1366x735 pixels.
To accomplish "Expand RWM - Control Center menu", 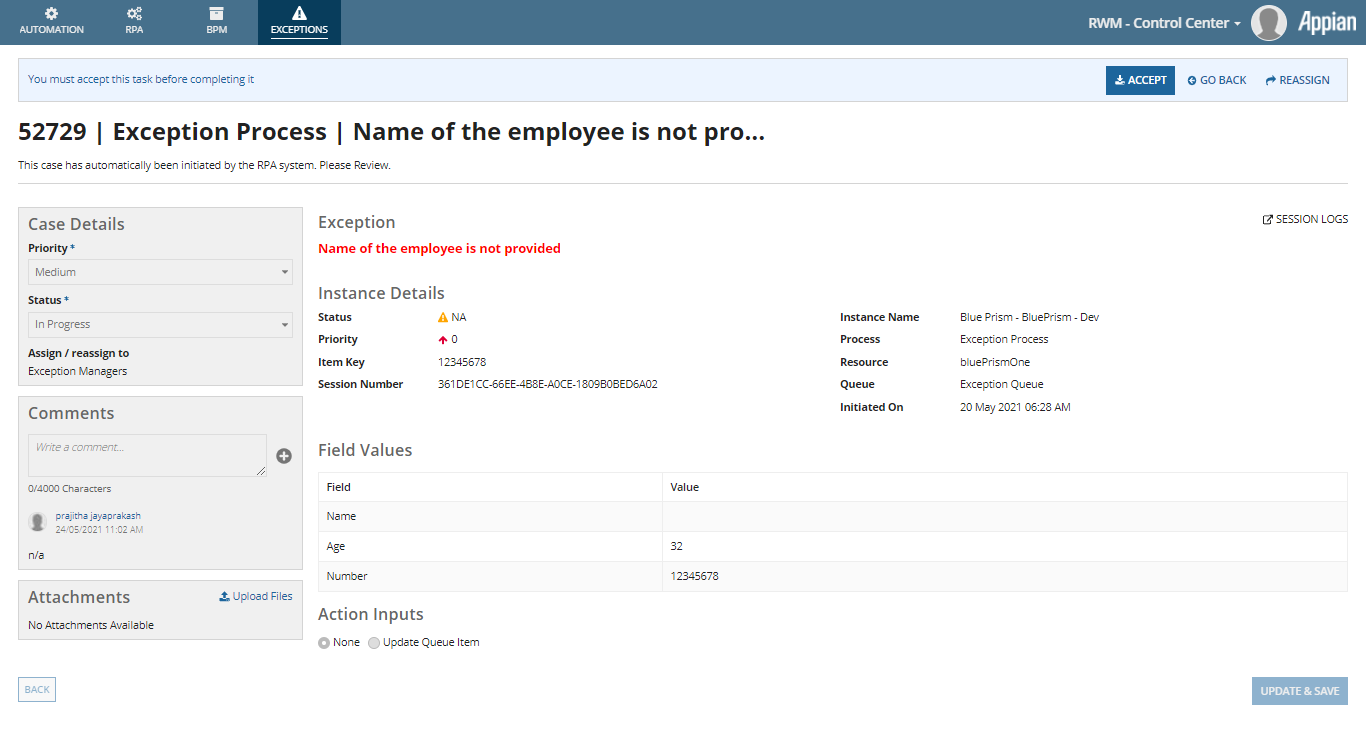I will [x=1164, y=23].
